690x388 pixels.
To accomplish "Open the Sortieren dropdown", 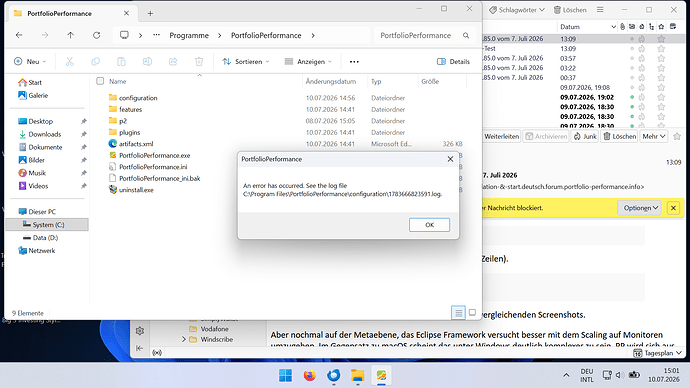I will 246,62.
